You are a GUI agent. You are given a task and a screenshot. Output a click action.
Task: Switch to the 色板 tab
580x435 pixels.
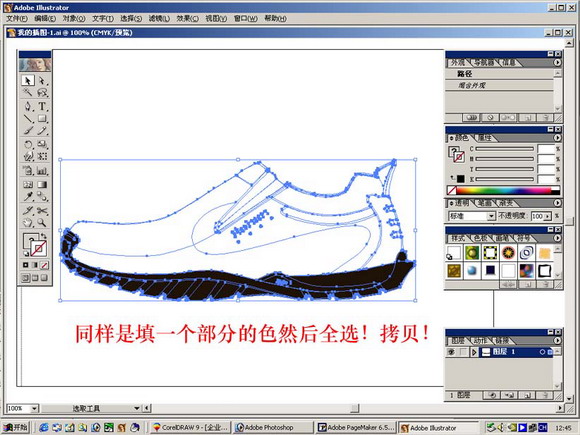point(480,238)
